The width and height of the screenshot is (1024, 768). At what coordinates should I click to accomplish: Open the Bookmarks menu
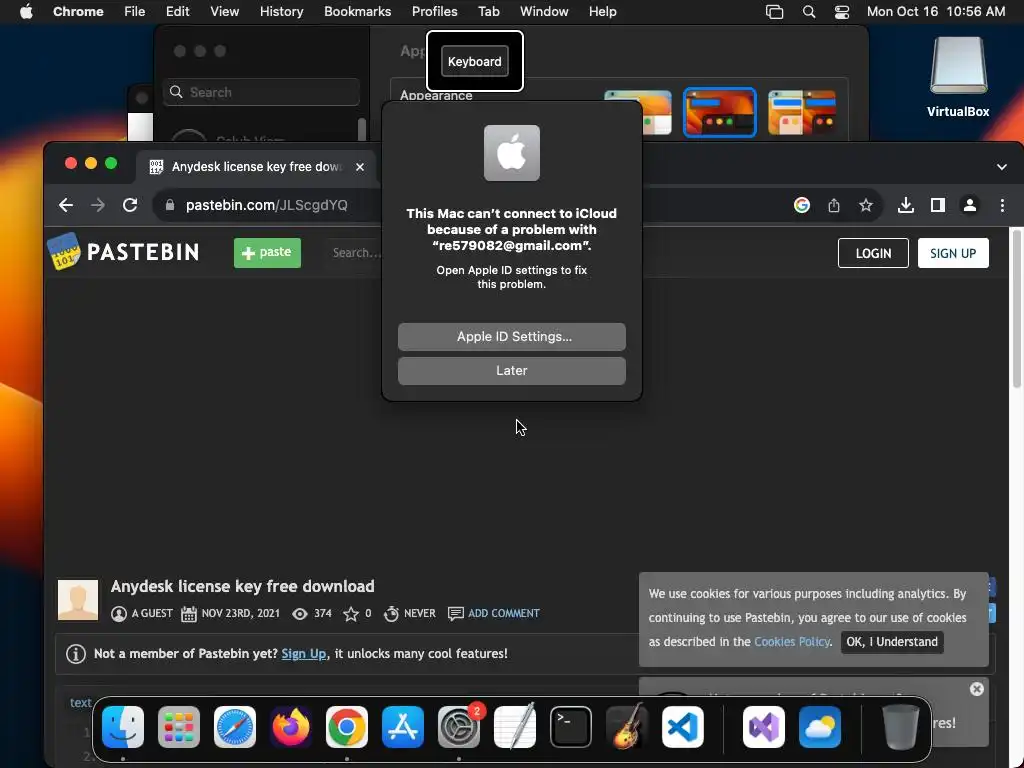(x=357, y=12)
